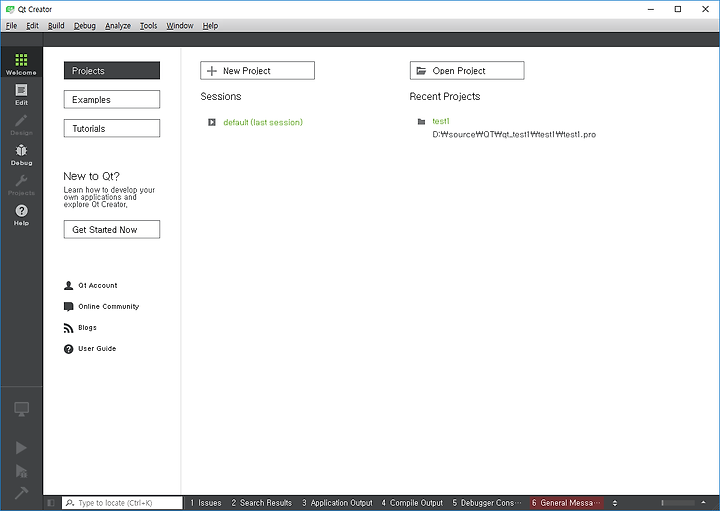This screenshot has width=720, height=511.
Task: Click the test1 folder icon
Action: [x=421, y=122]
